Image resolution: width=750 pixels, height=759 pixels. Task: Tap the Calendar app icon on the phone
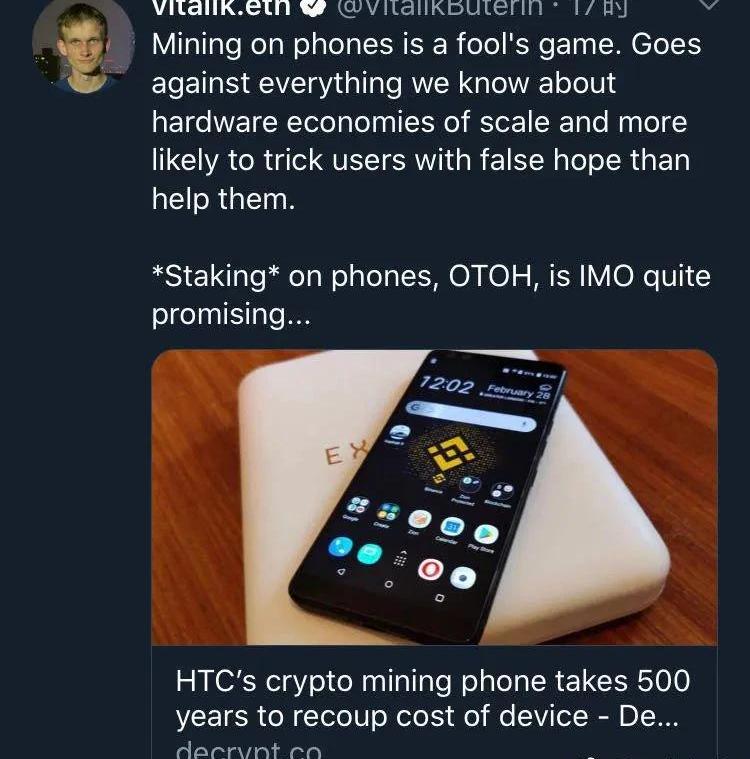click(453, 526)
